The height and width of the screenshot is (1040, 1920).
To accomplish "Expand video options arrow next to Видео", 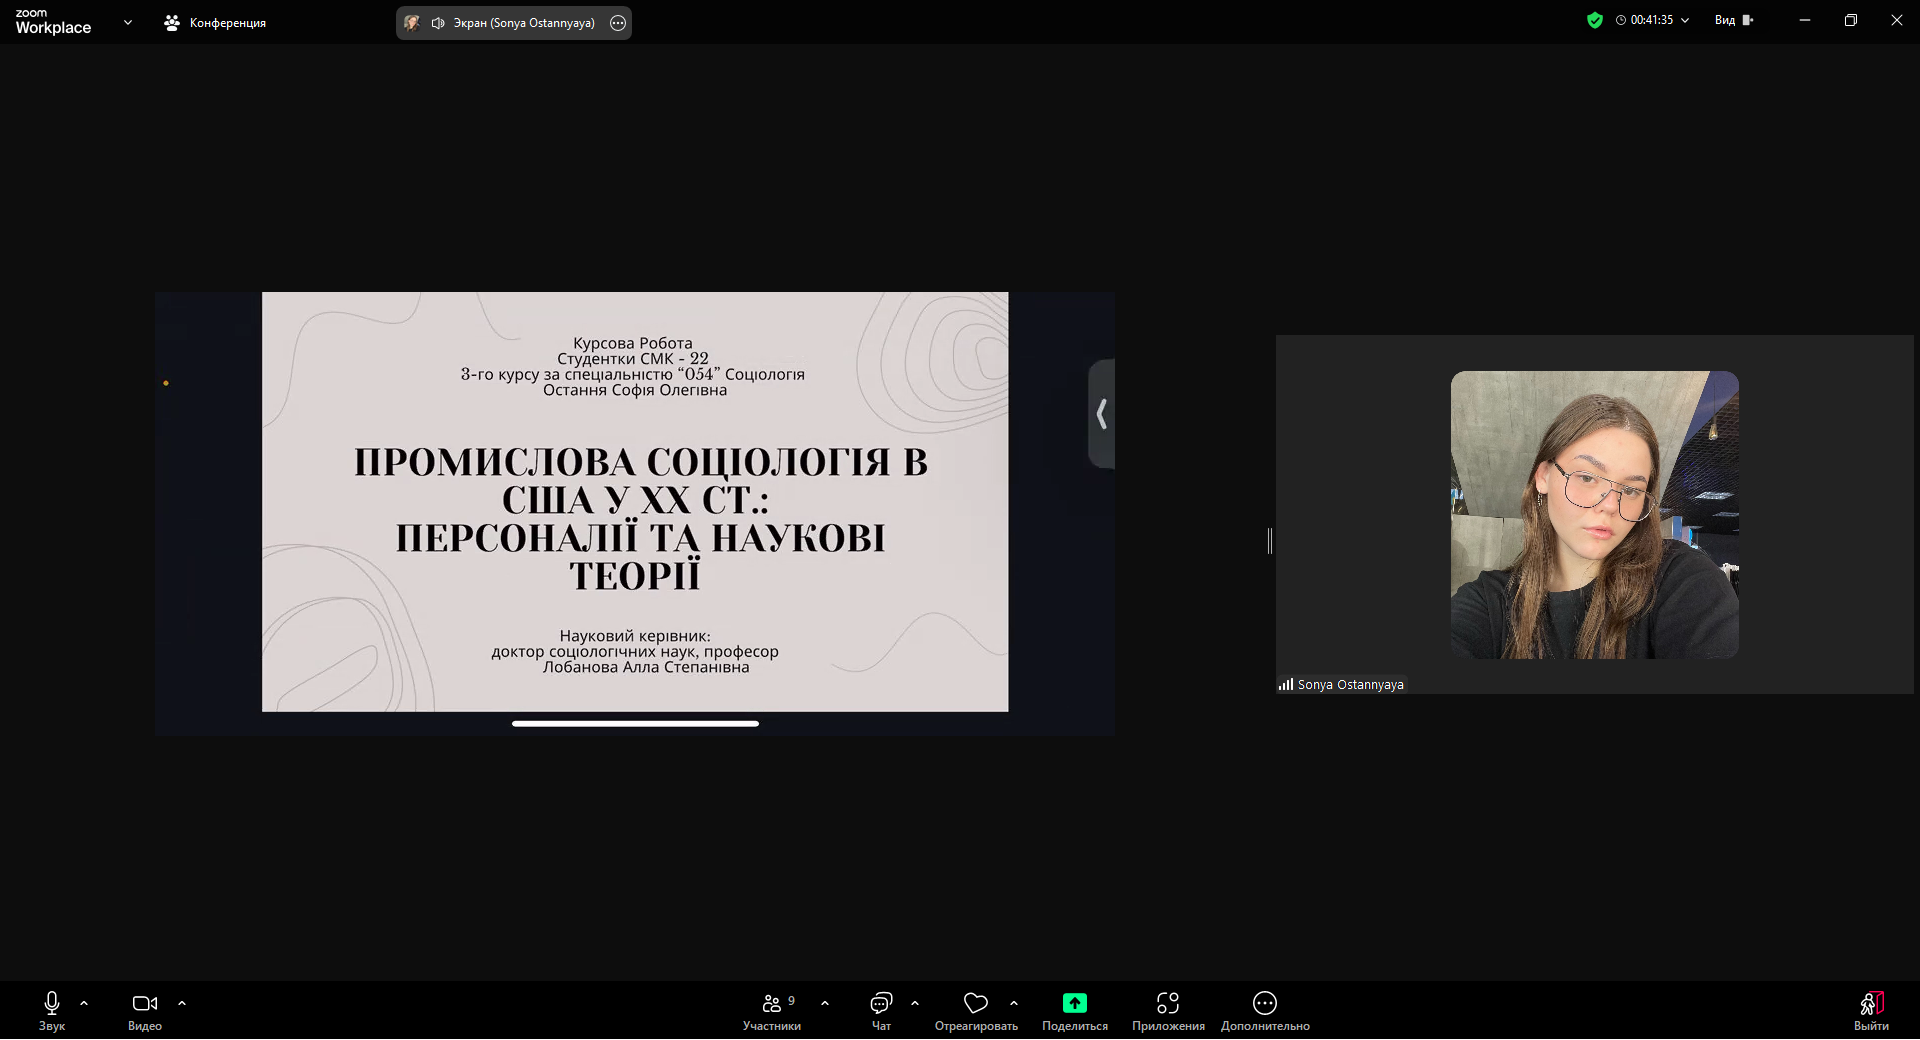I will pos(182,1003).
